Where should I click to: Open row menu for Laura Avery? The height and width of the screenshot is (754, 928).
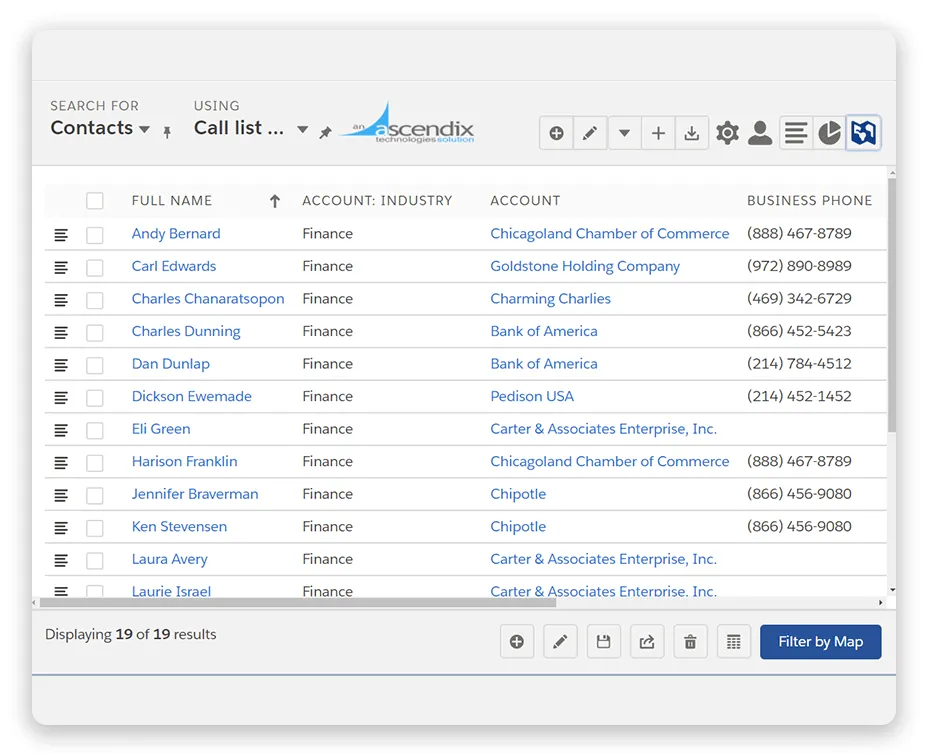pyautogui.click(x=61, y=560)
